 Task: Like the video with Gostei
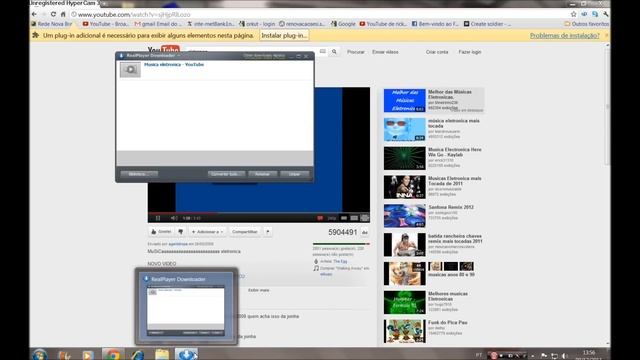pyautogui.click(x=161, y=232)
